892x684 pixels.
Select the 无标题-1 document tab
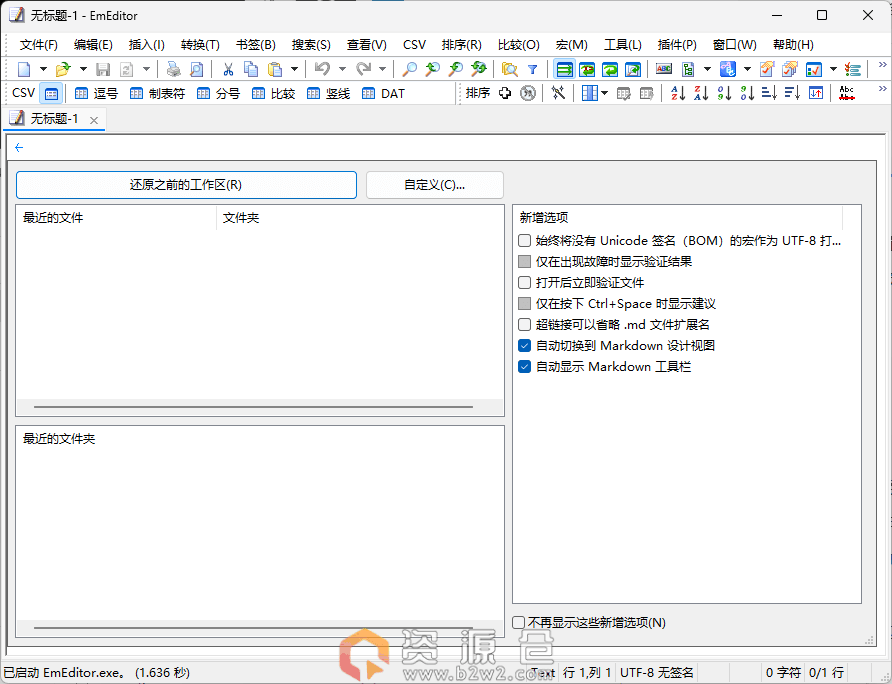point(48,119)
